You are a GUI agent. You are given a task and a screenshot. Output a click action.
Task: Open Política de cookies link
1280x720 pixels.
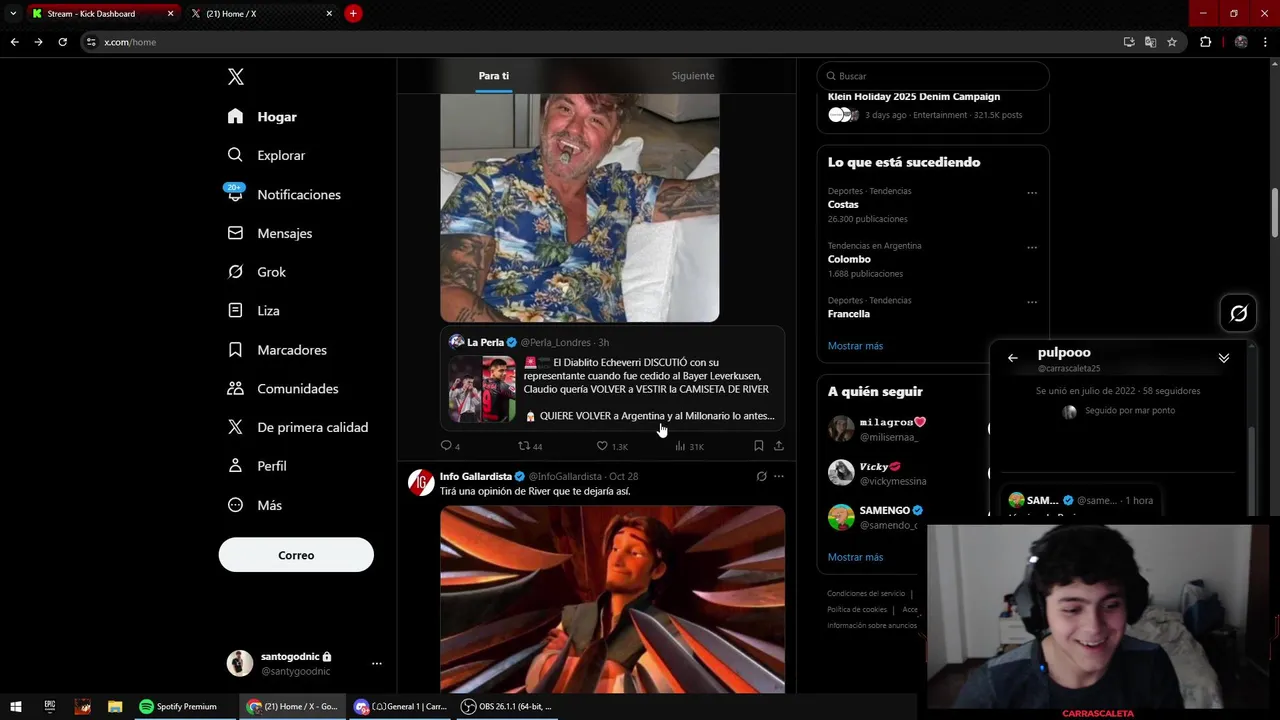pos(857,609)
